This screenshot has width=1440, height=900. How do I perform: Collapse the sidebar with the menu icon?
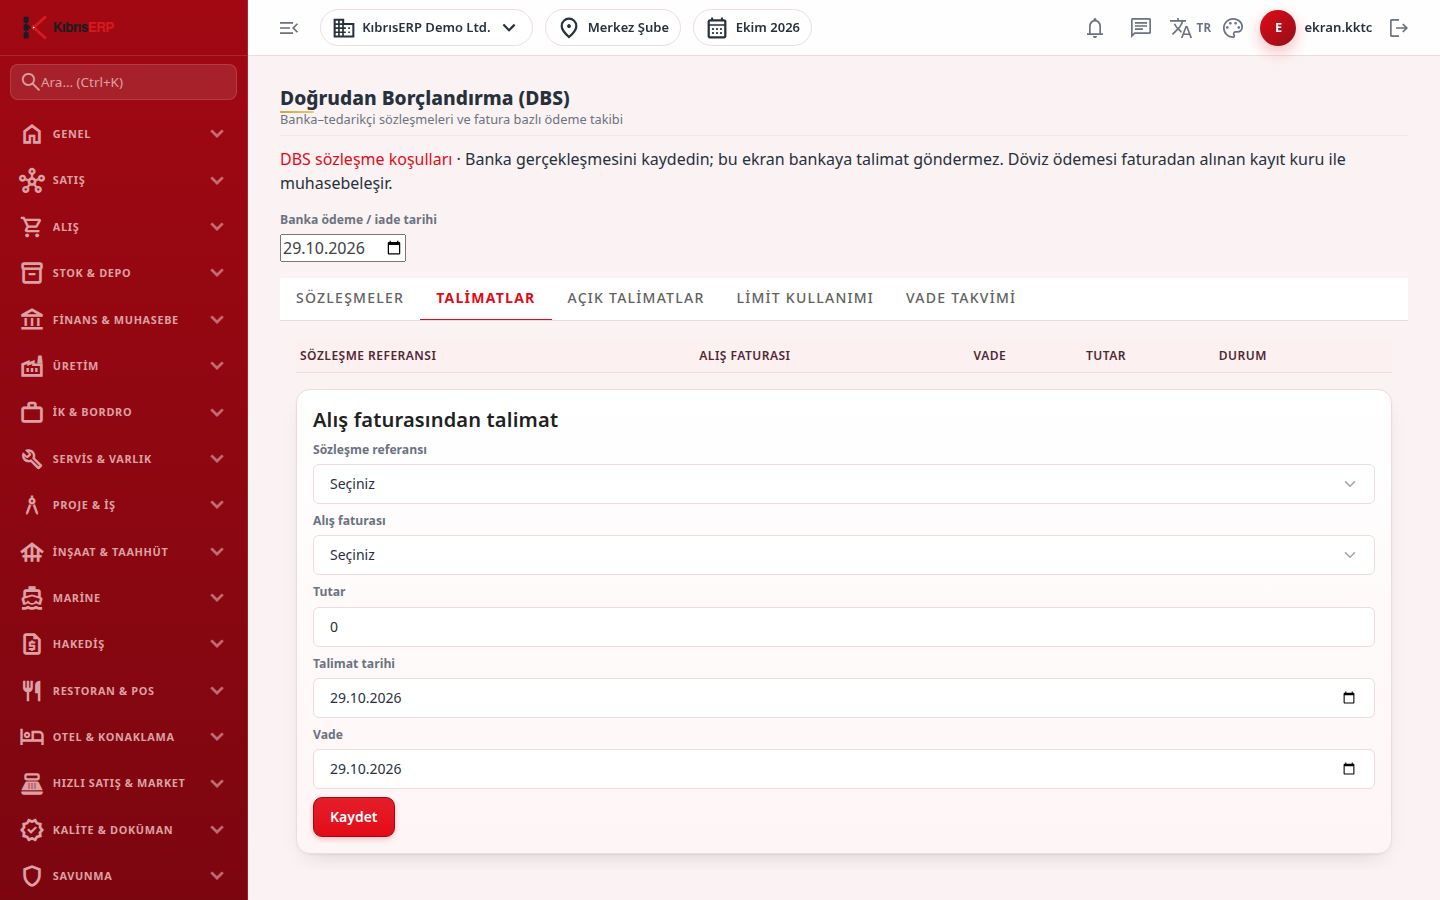tap(289, 28)
